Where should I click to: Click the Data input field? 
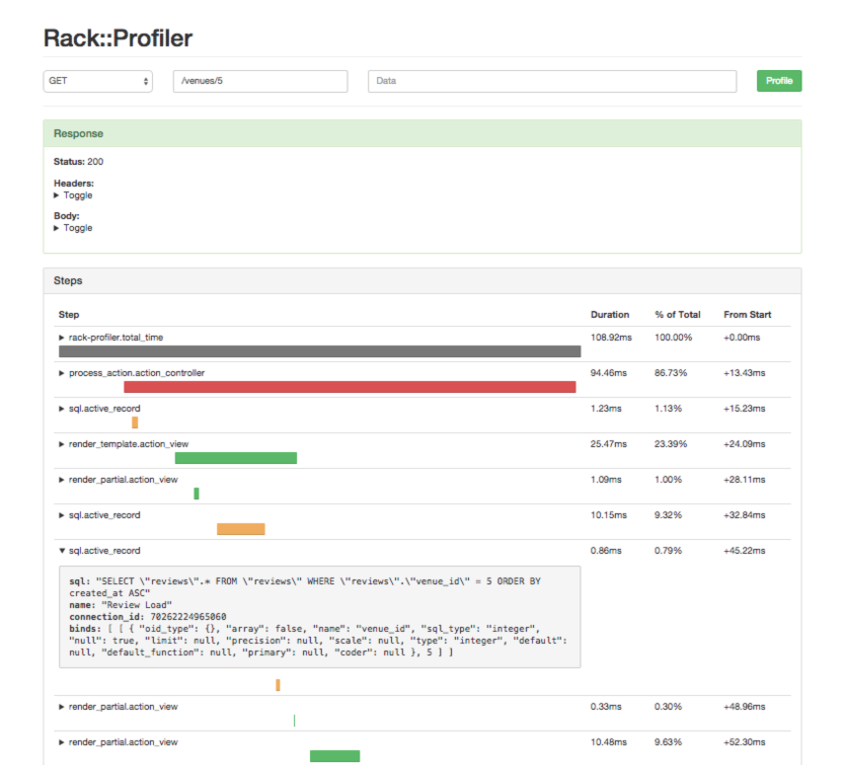tap(552, 81)
